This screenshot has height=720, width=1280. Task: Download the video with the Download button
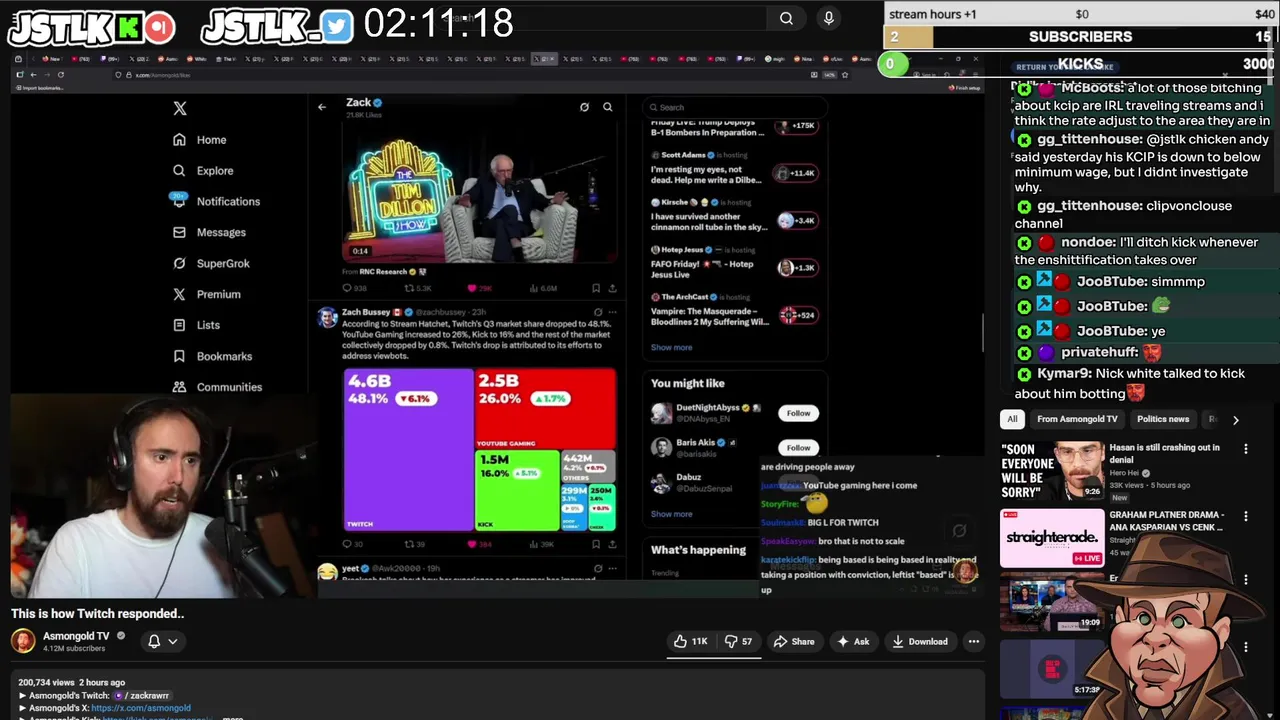tap(919, 642)
